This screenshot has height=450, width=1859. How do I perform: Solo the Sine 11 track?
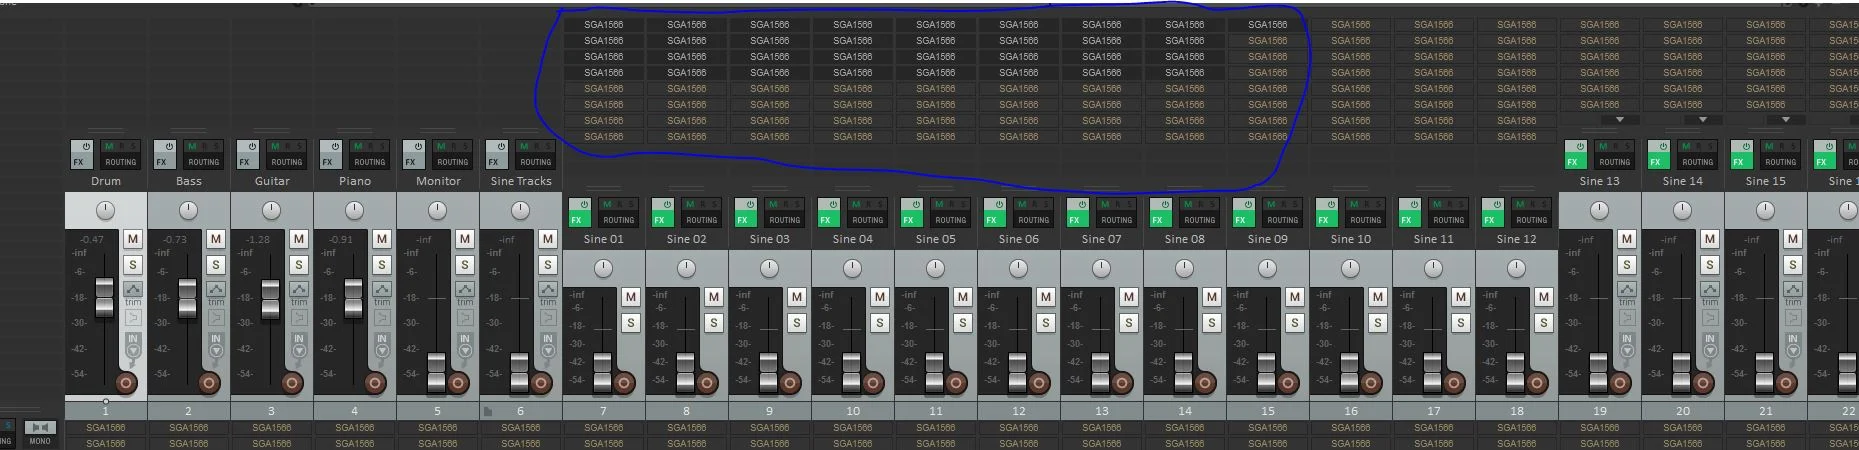(x=1460, y=323)
